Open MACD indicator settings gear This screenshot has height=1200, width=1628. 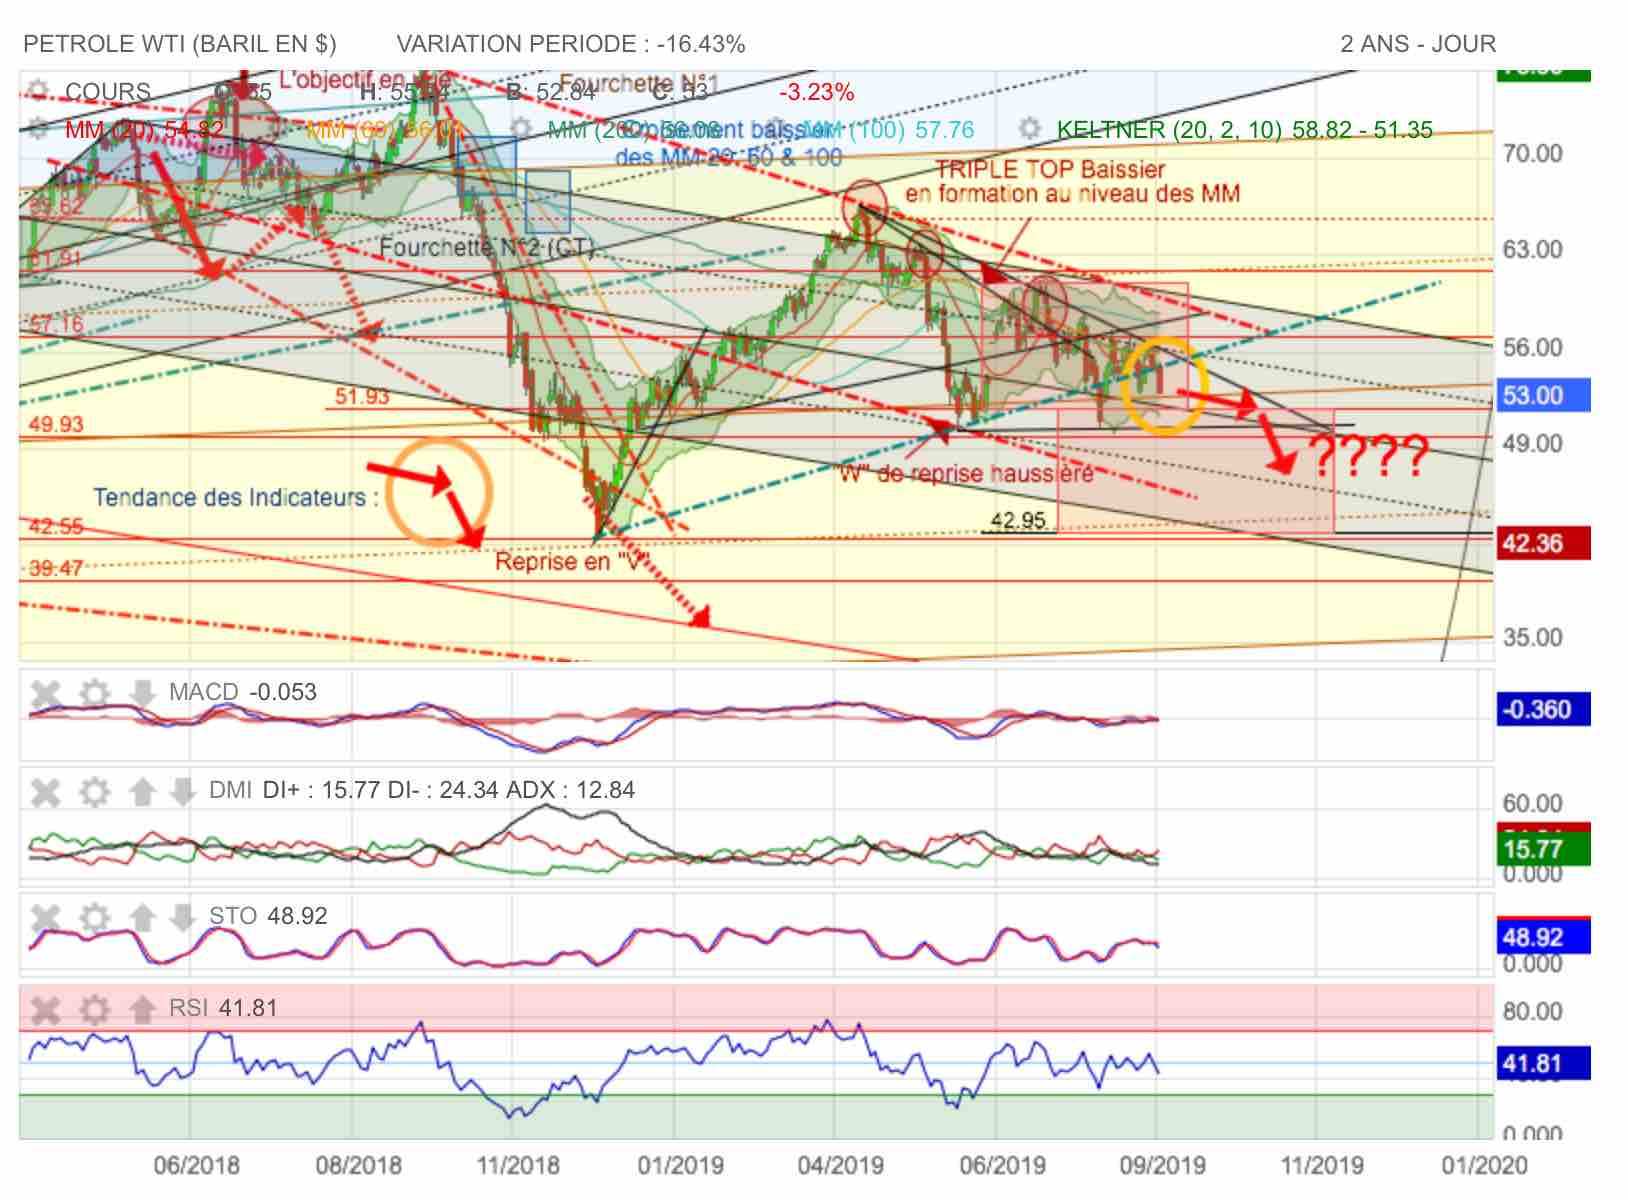click(x=94, y=692)
